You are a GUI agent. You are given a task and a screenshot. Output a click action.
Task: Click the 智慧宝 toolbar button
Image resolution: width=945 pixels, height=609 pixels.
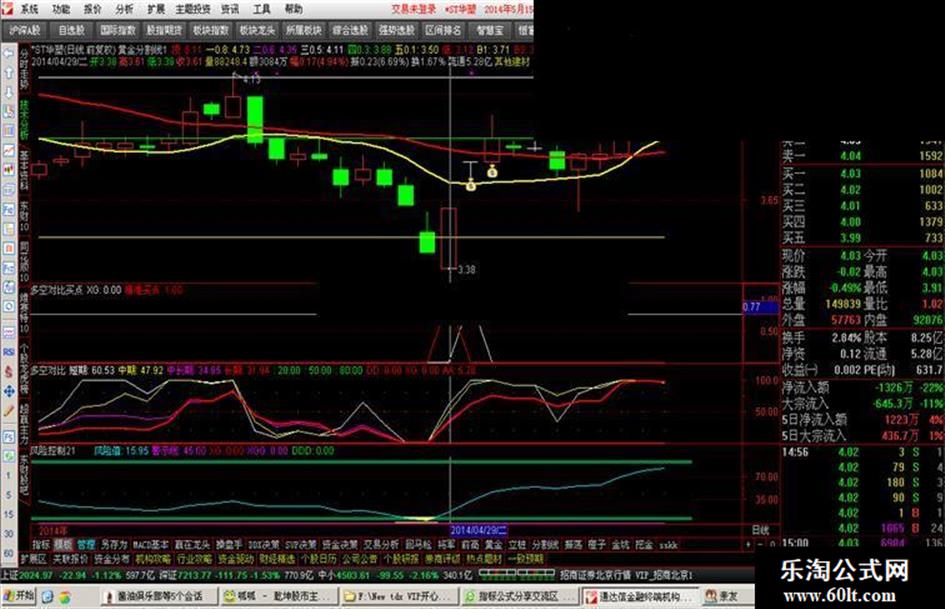pyautogui.click(x=489, y=30)
